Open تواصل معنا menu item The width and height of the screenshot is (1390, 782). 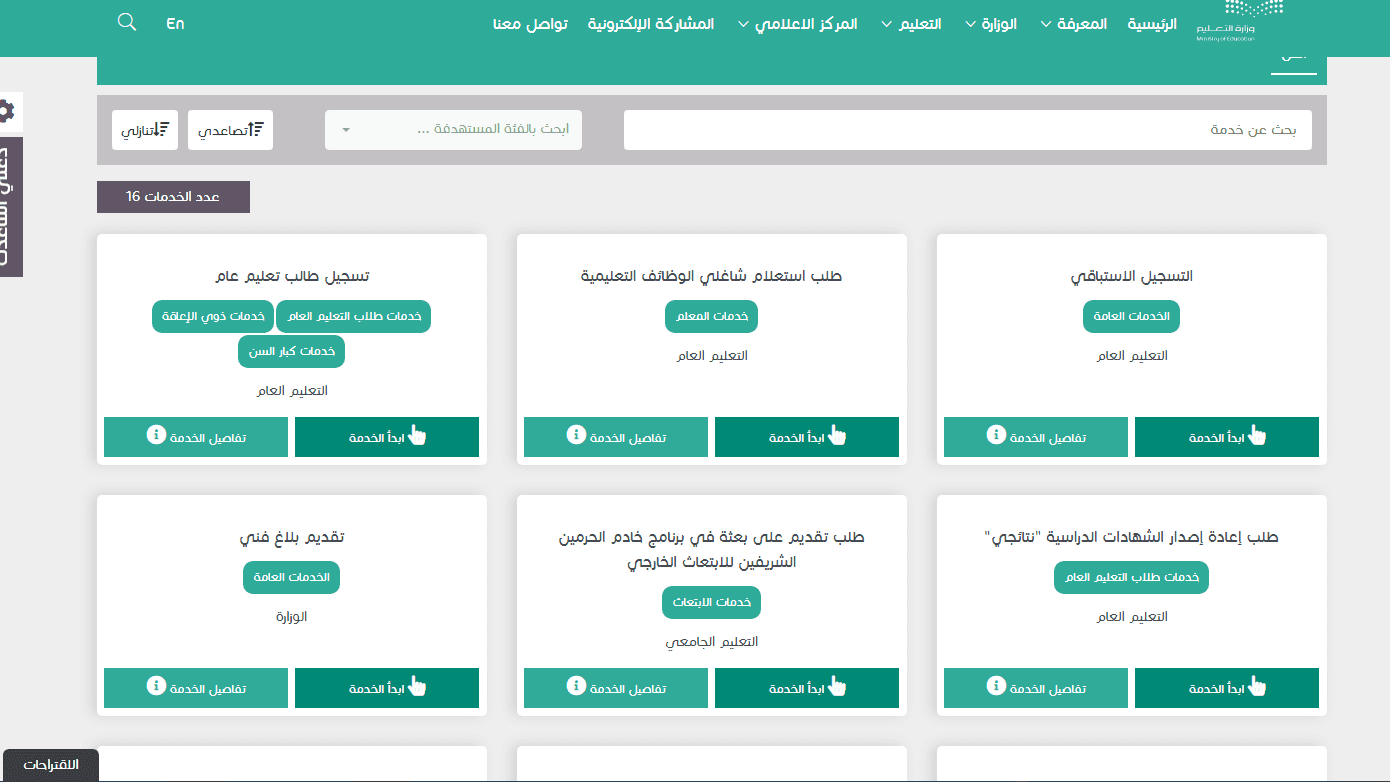(530, 24)
